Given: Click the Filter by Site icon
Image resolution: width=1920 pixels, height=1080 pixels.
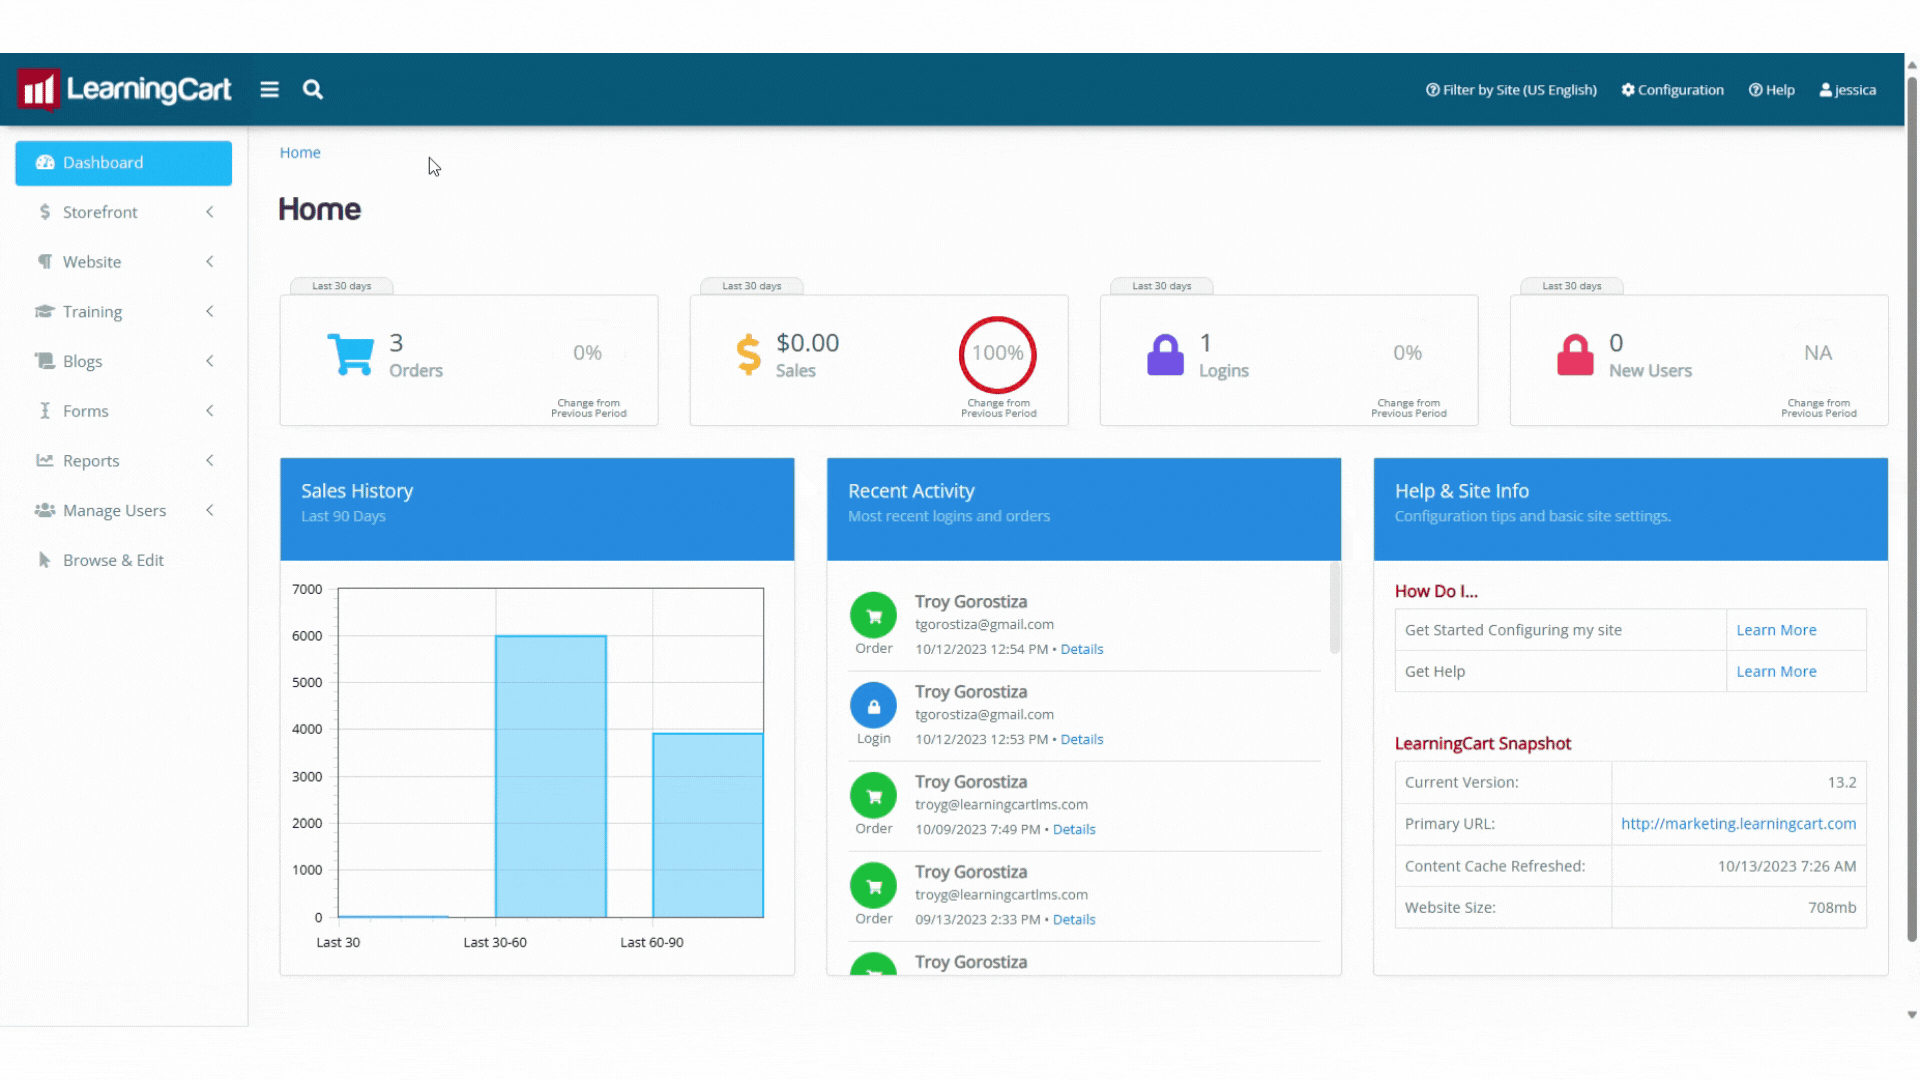Looking at the screenshot, I should [x=1433, y=90].
